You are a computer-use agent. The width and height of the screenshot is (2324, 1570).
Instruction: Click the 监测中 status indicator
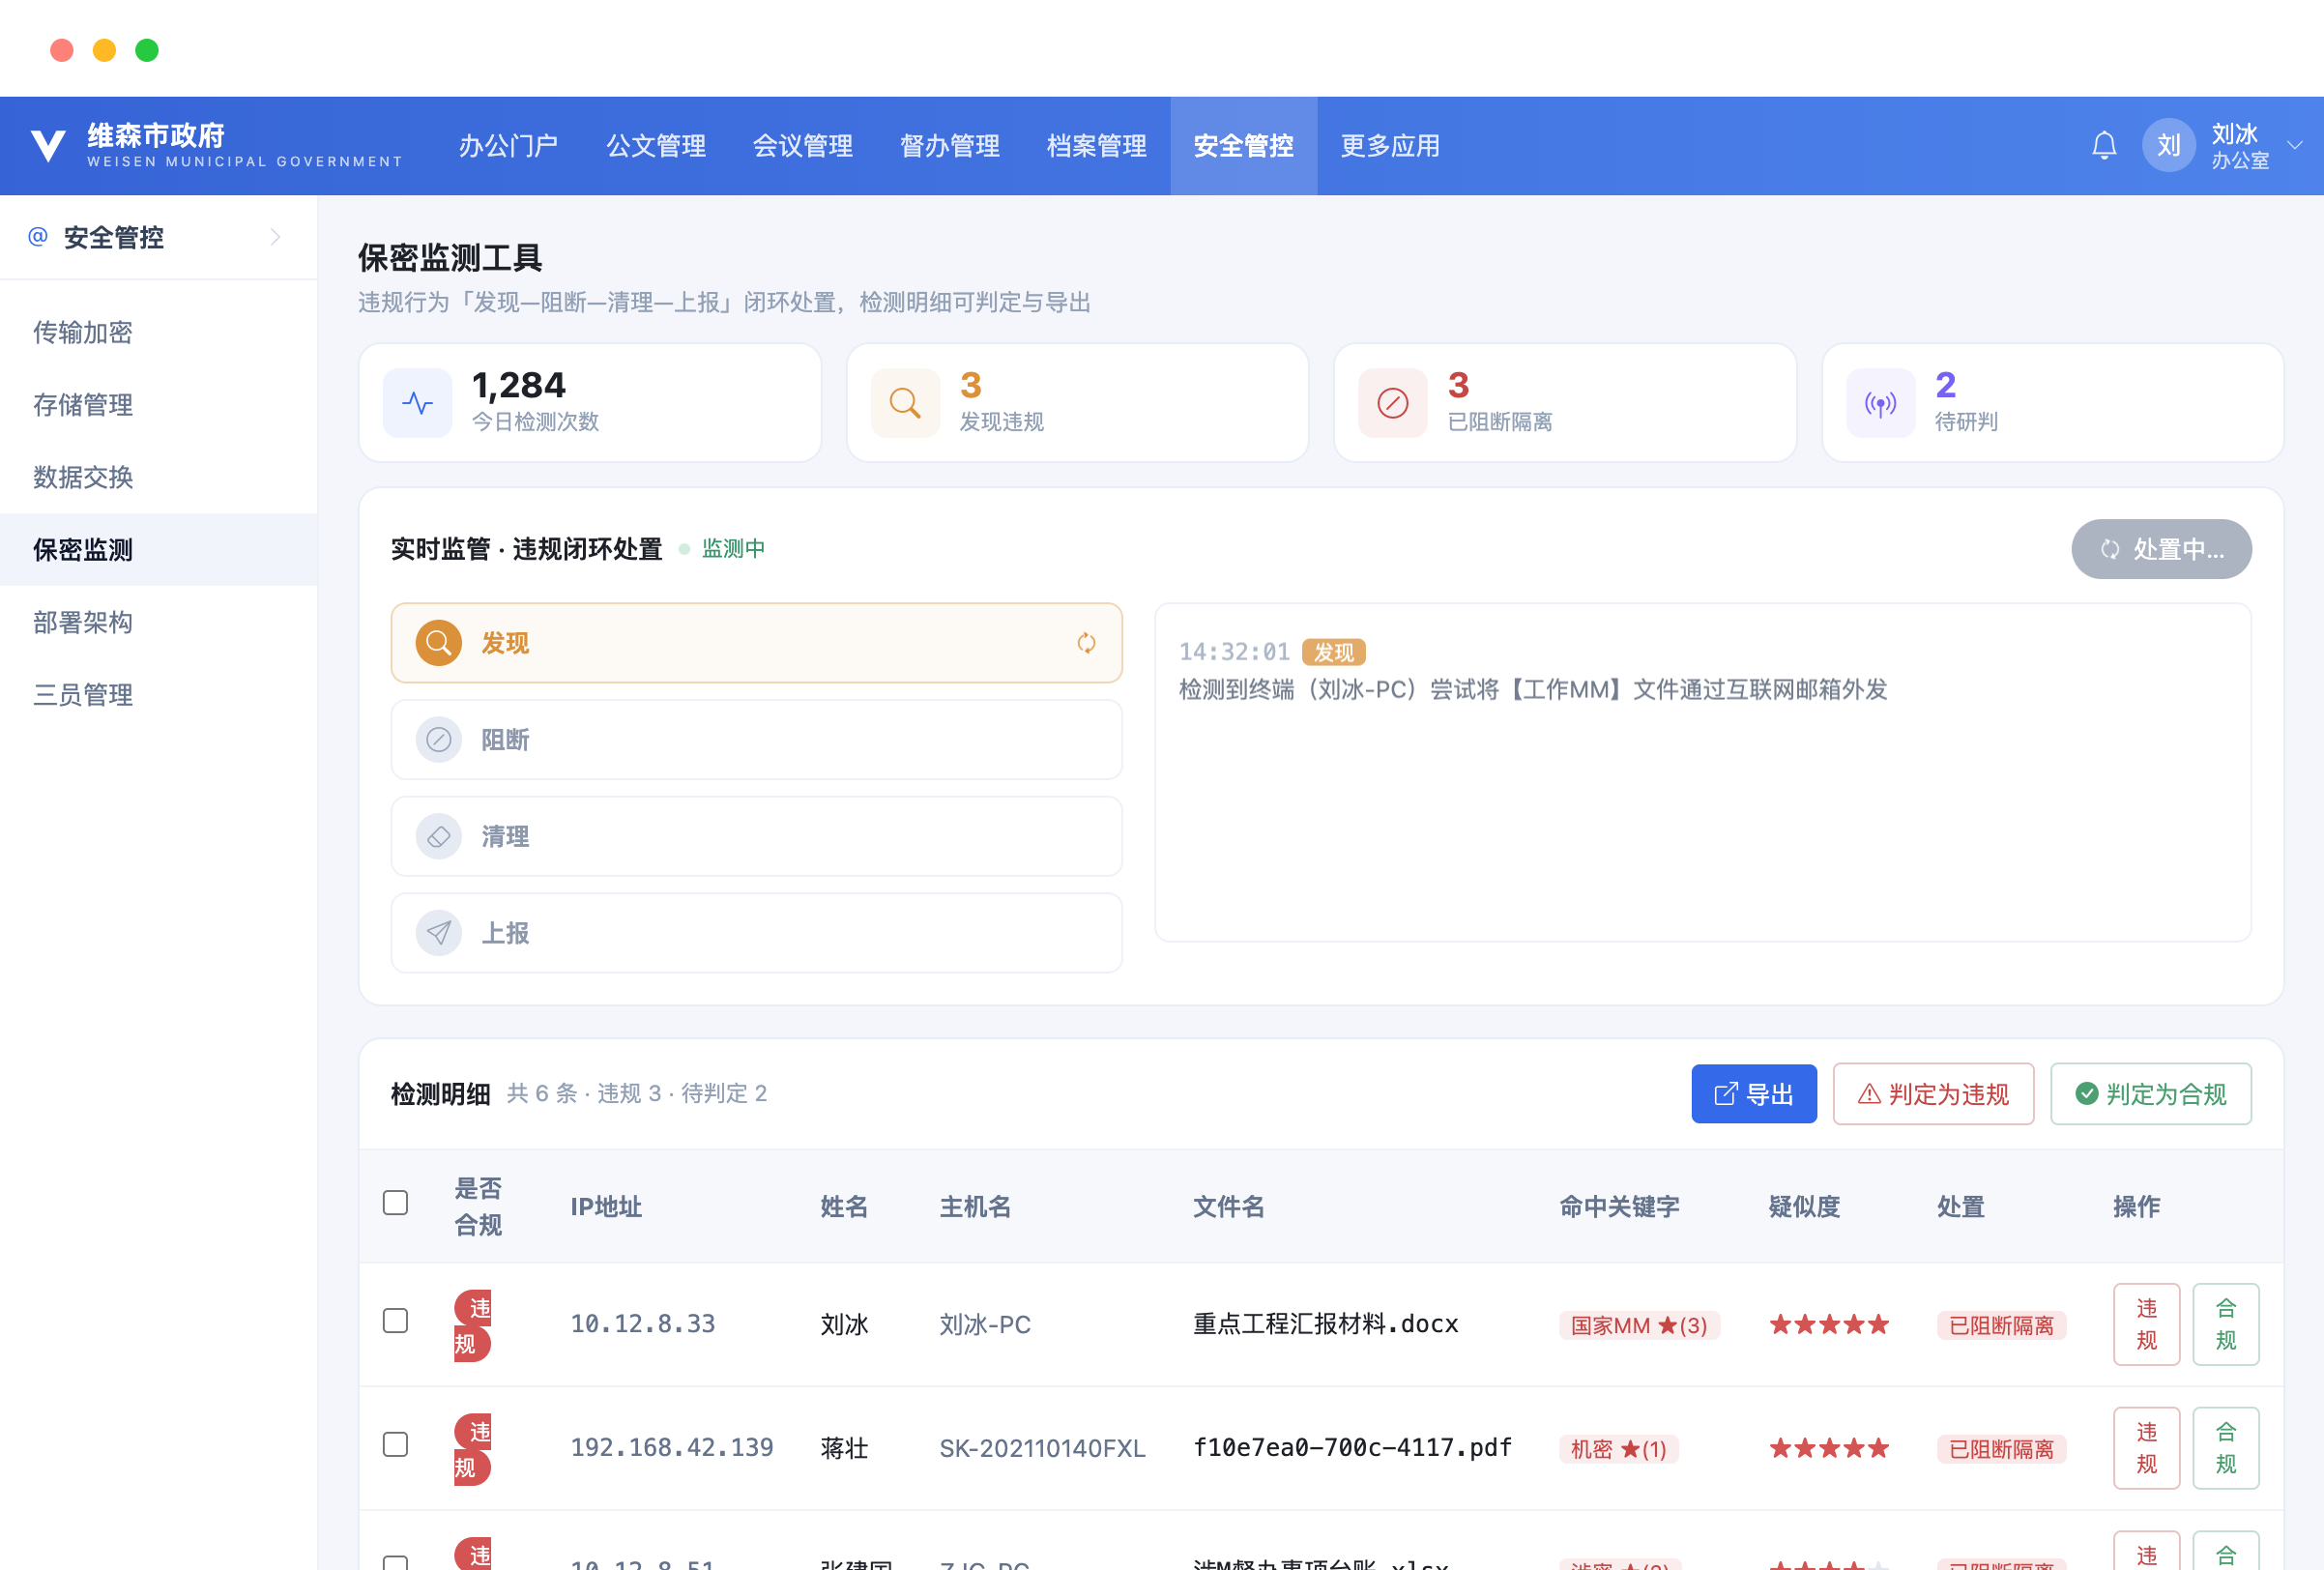(x=722, y=549)
